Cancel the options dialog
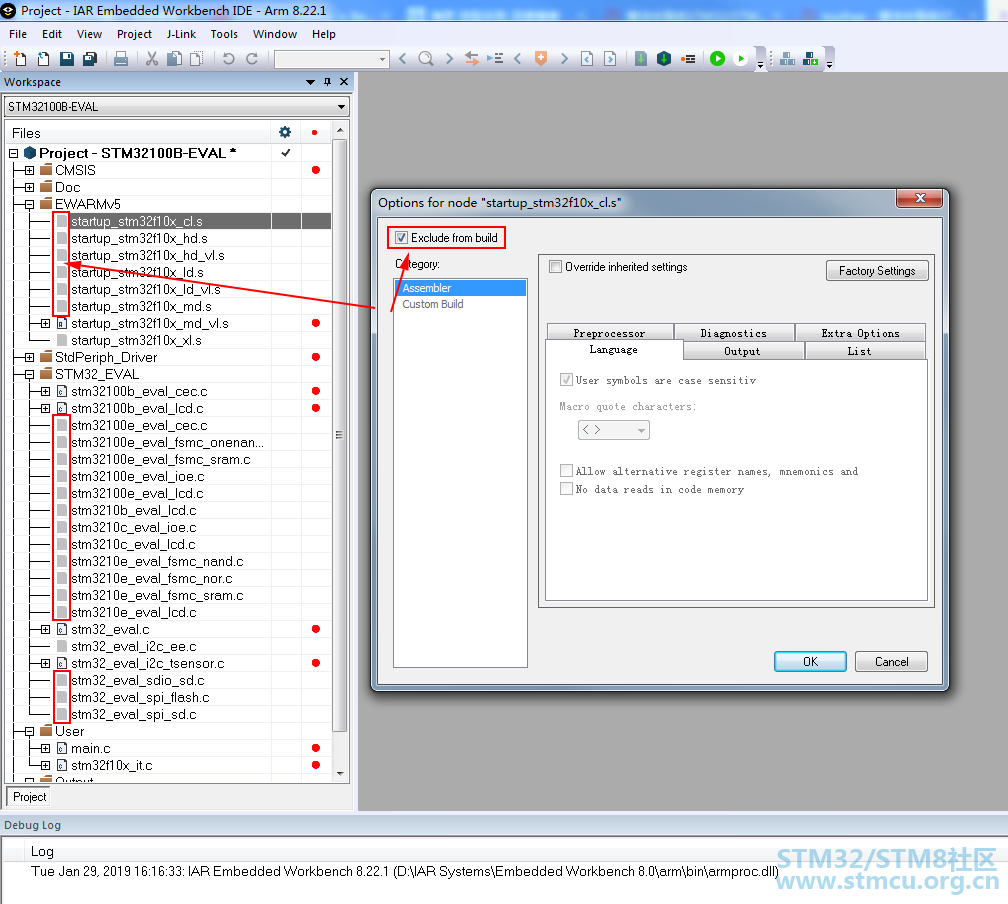This screenshot has height=904, width=1008. coord(891,662)
